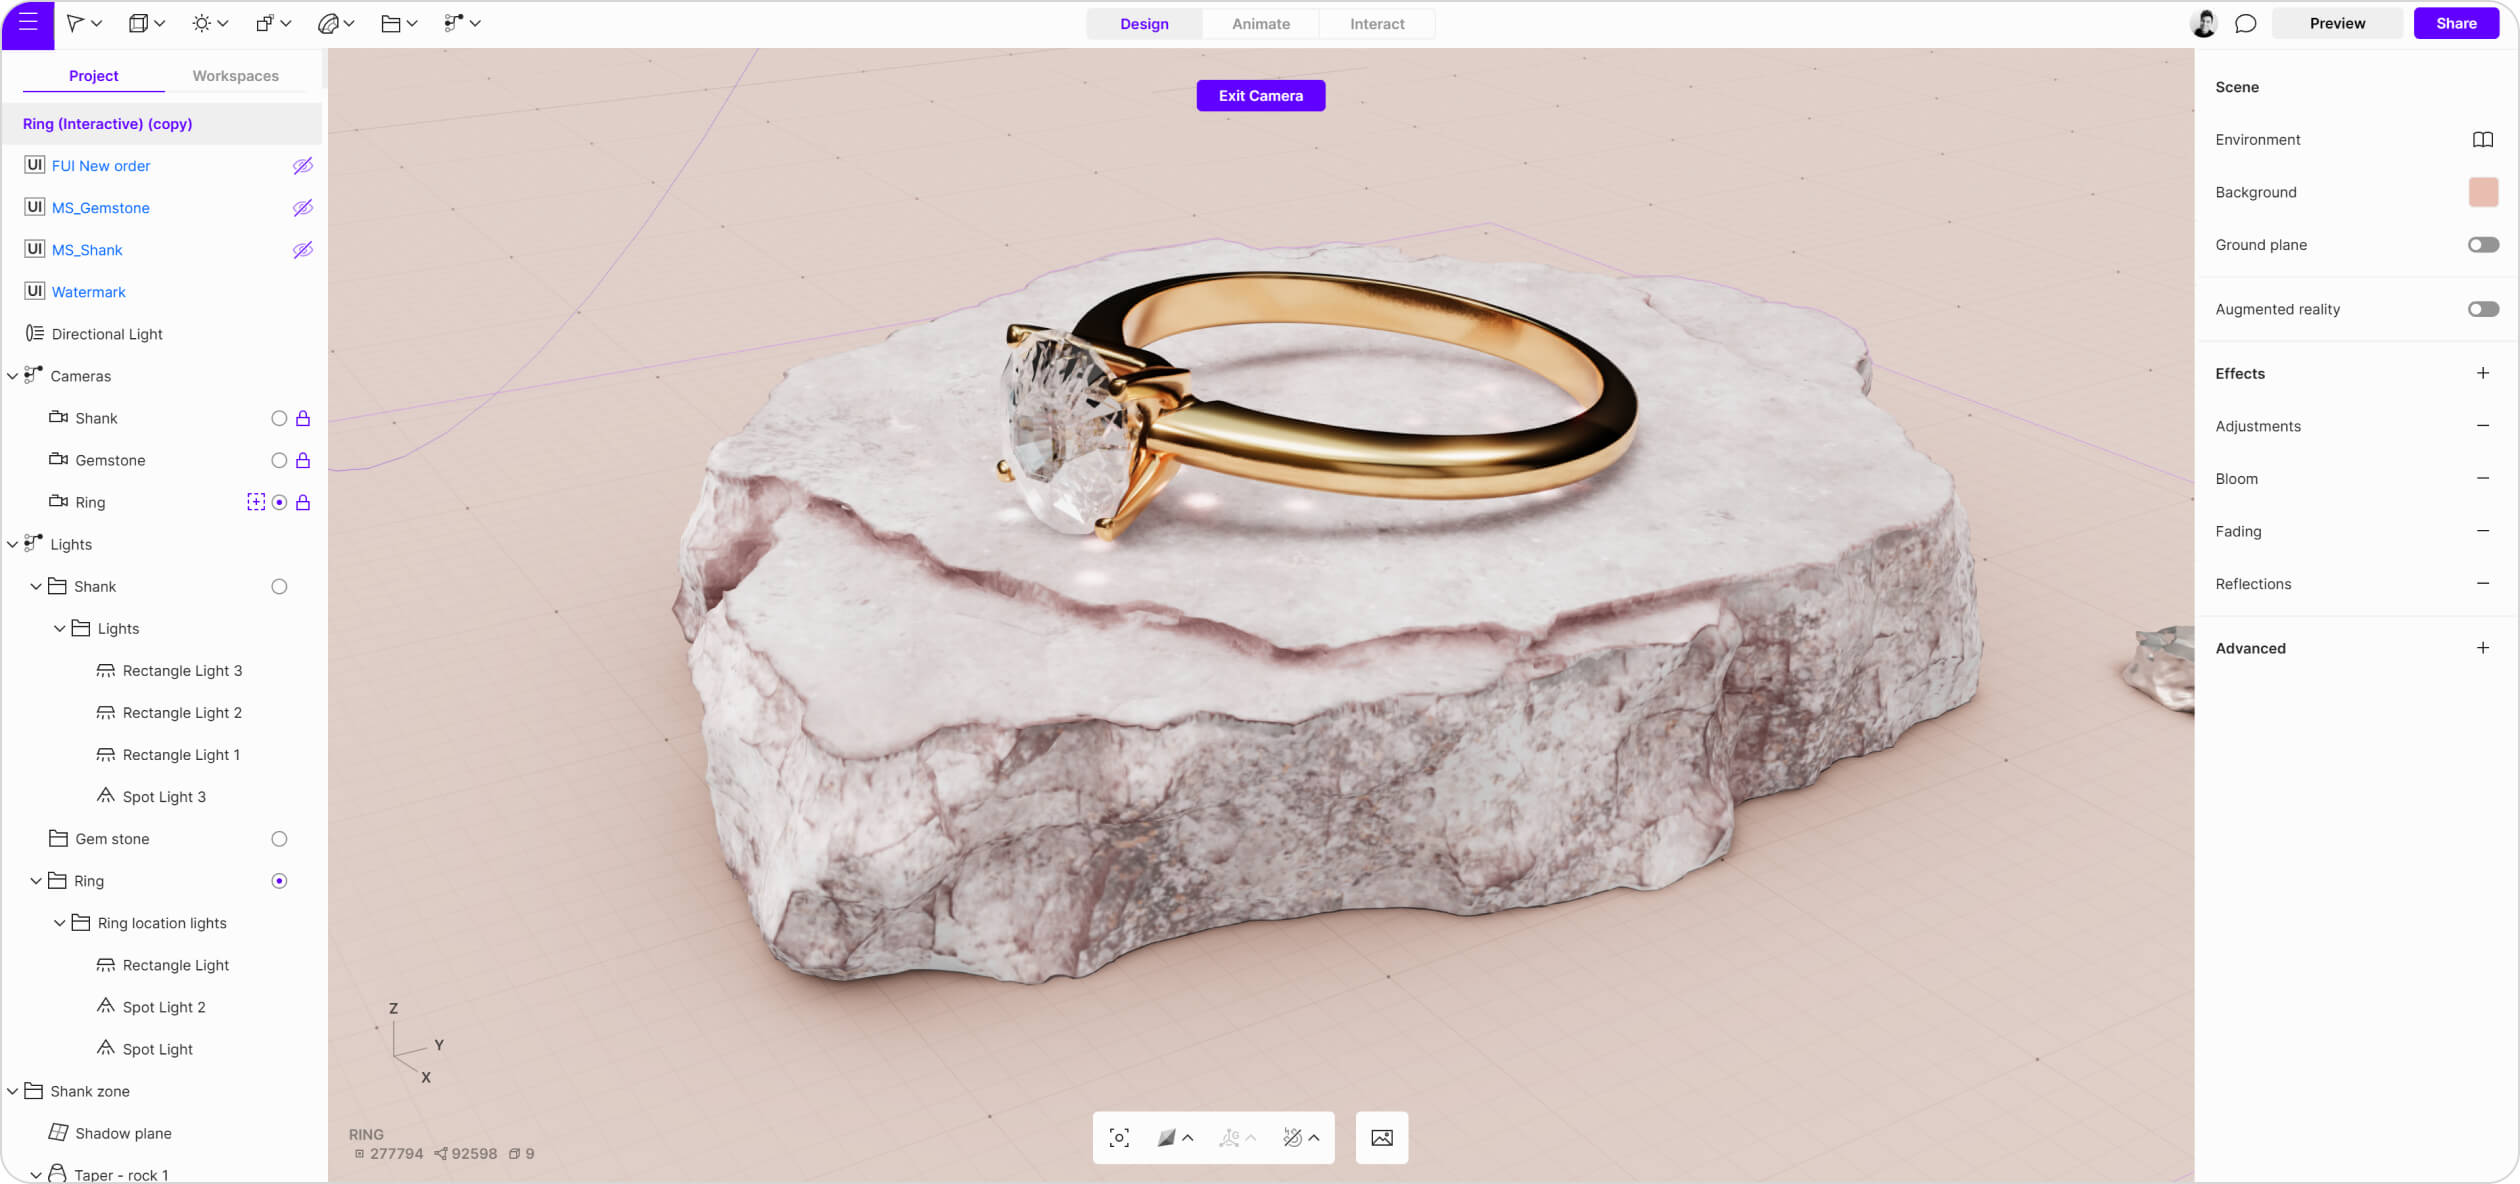Click the frame selection icon in bottom toolbar
Image resolution: width=2520 pixels, height=1184 pixels.
point(1119,1138)
